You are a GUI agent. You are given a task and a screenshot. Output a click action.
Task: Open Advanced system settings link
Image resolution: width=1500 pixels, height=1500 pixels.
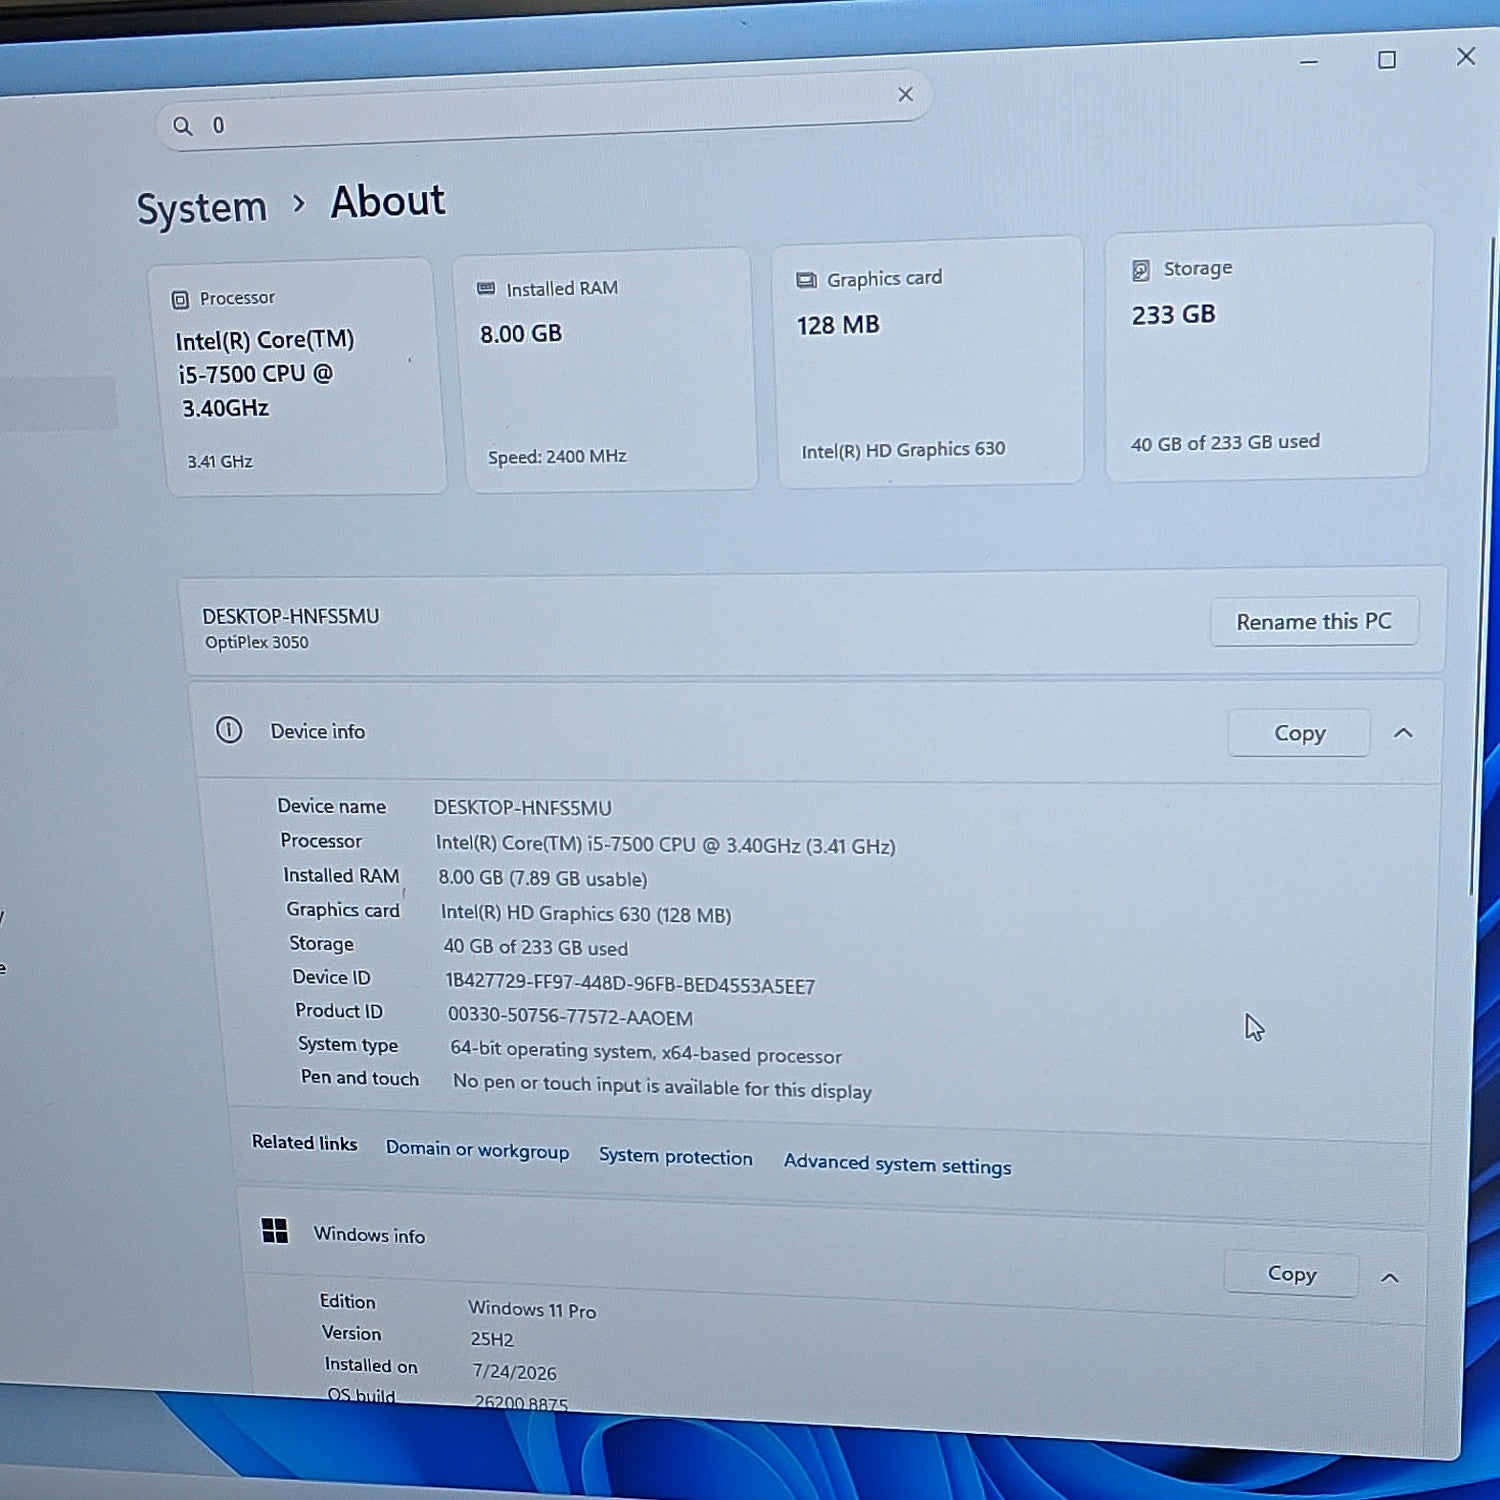[897, 1164]
